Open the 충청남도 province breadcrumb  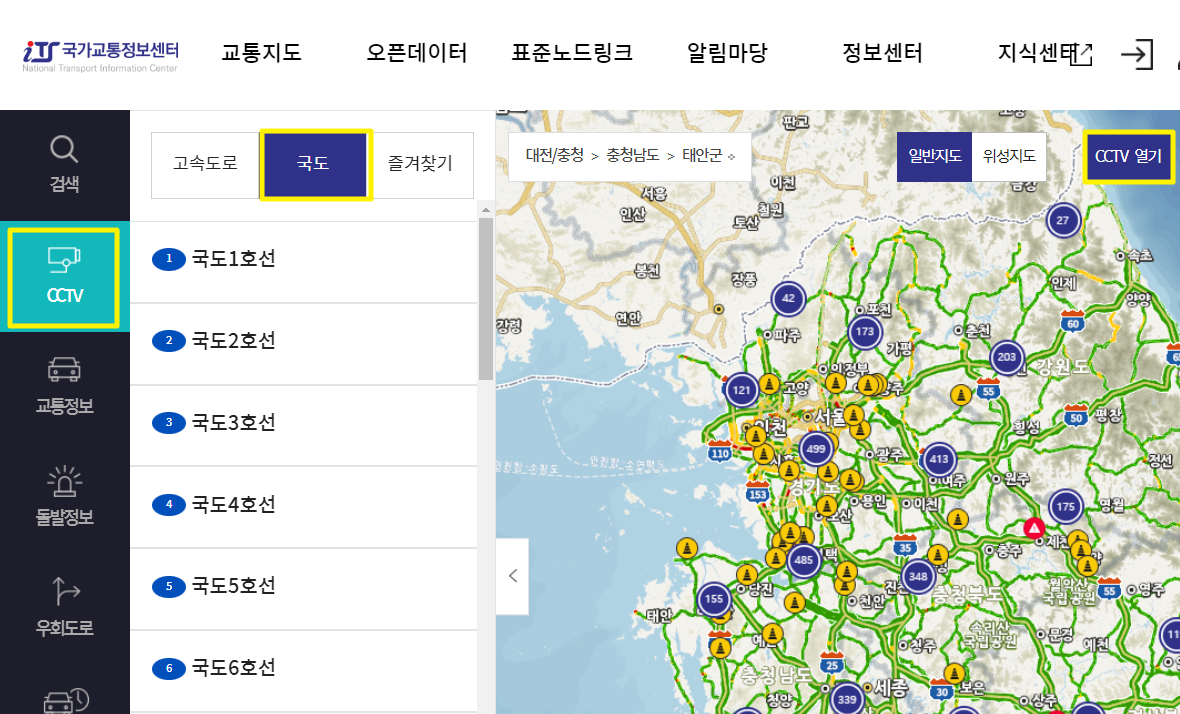pyautogui.click(x=633, y=156)
